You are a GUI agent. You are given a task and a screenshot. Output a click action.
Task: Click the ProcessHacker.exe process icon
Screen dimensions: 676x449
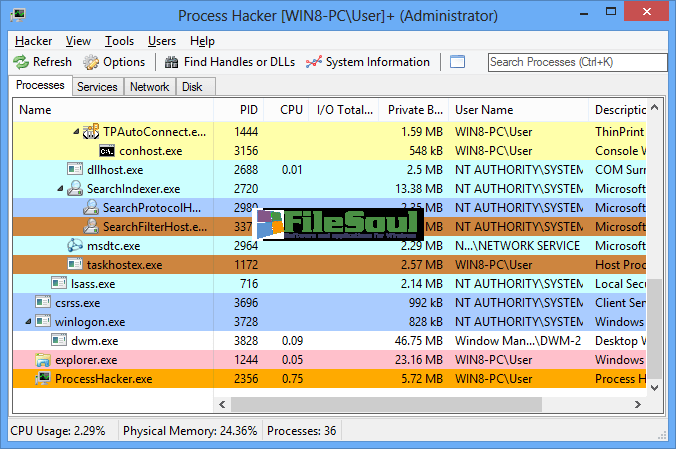point(43,379)
